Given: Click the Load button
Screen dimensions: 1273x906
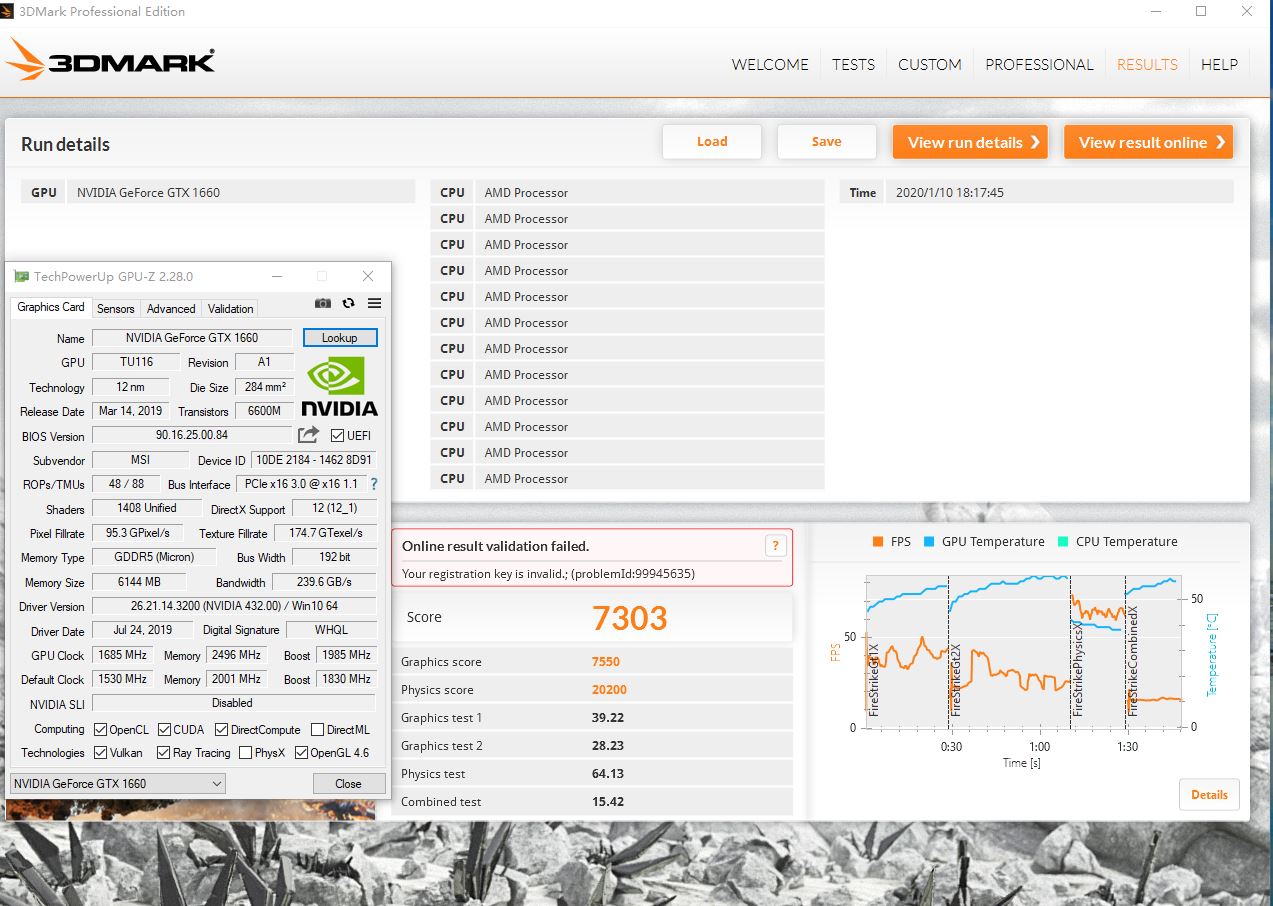Looking at the screenshot, I should click(712, 141).
